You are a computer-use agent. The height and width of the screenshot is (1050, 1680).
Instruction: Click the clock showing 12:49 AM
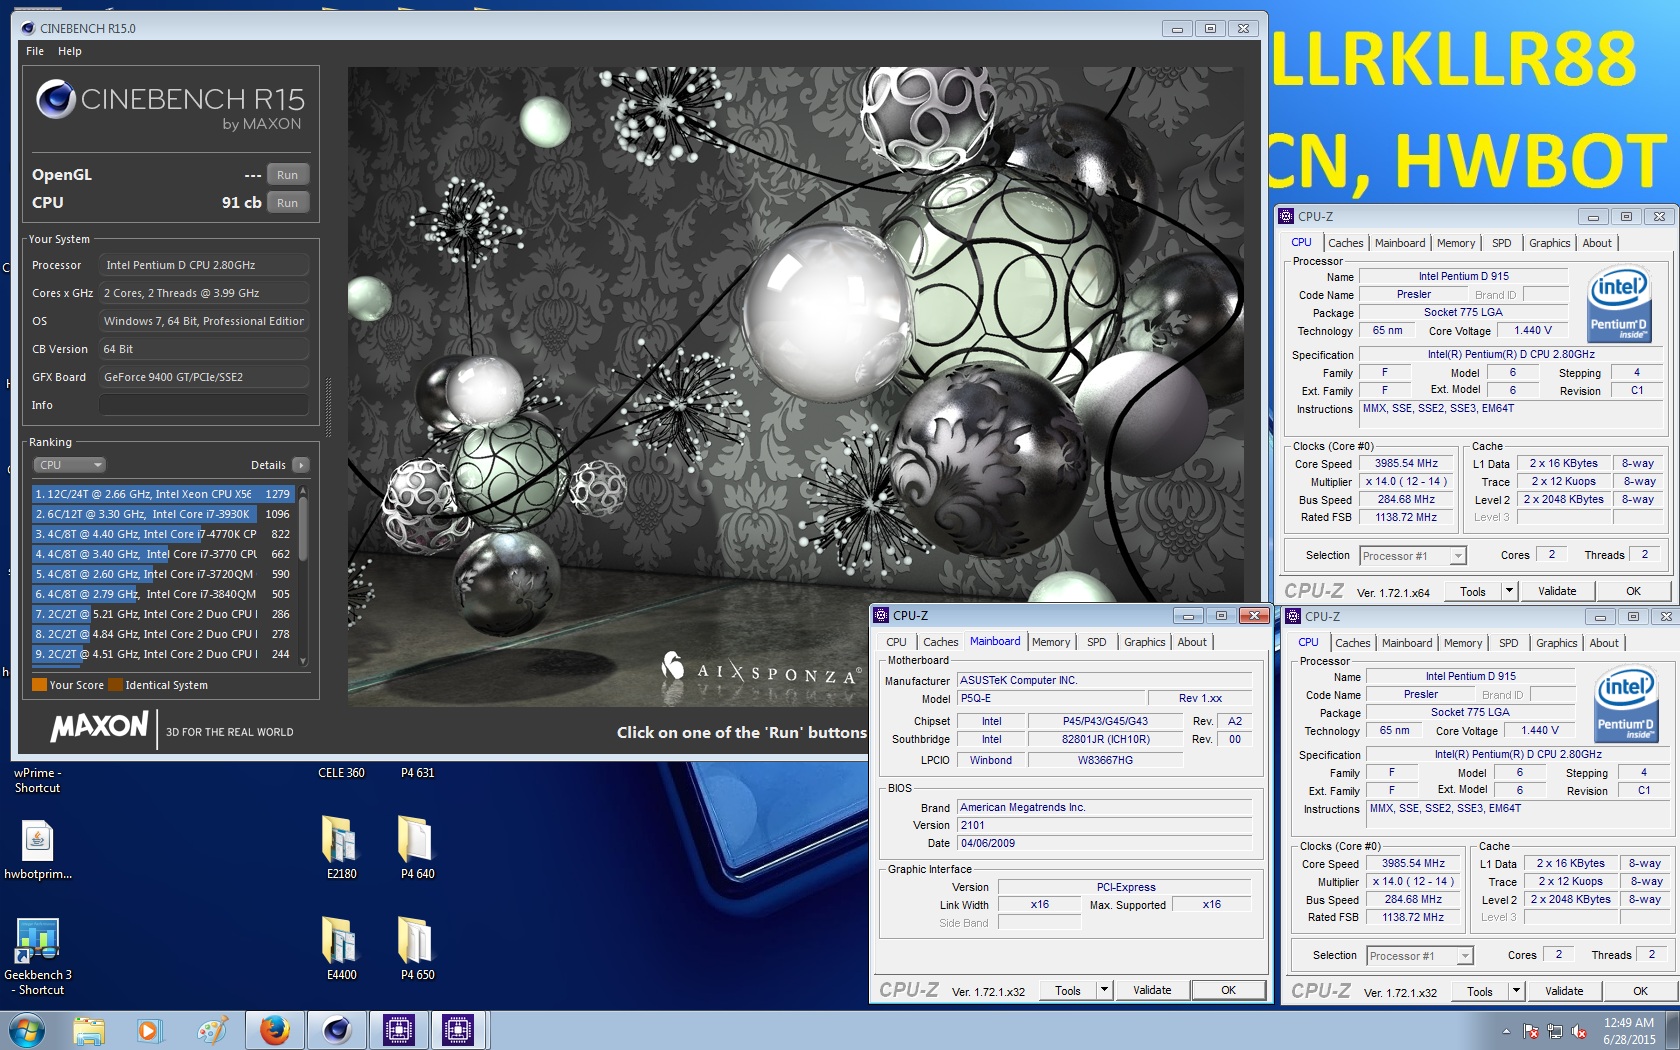click(1629, 1023)
